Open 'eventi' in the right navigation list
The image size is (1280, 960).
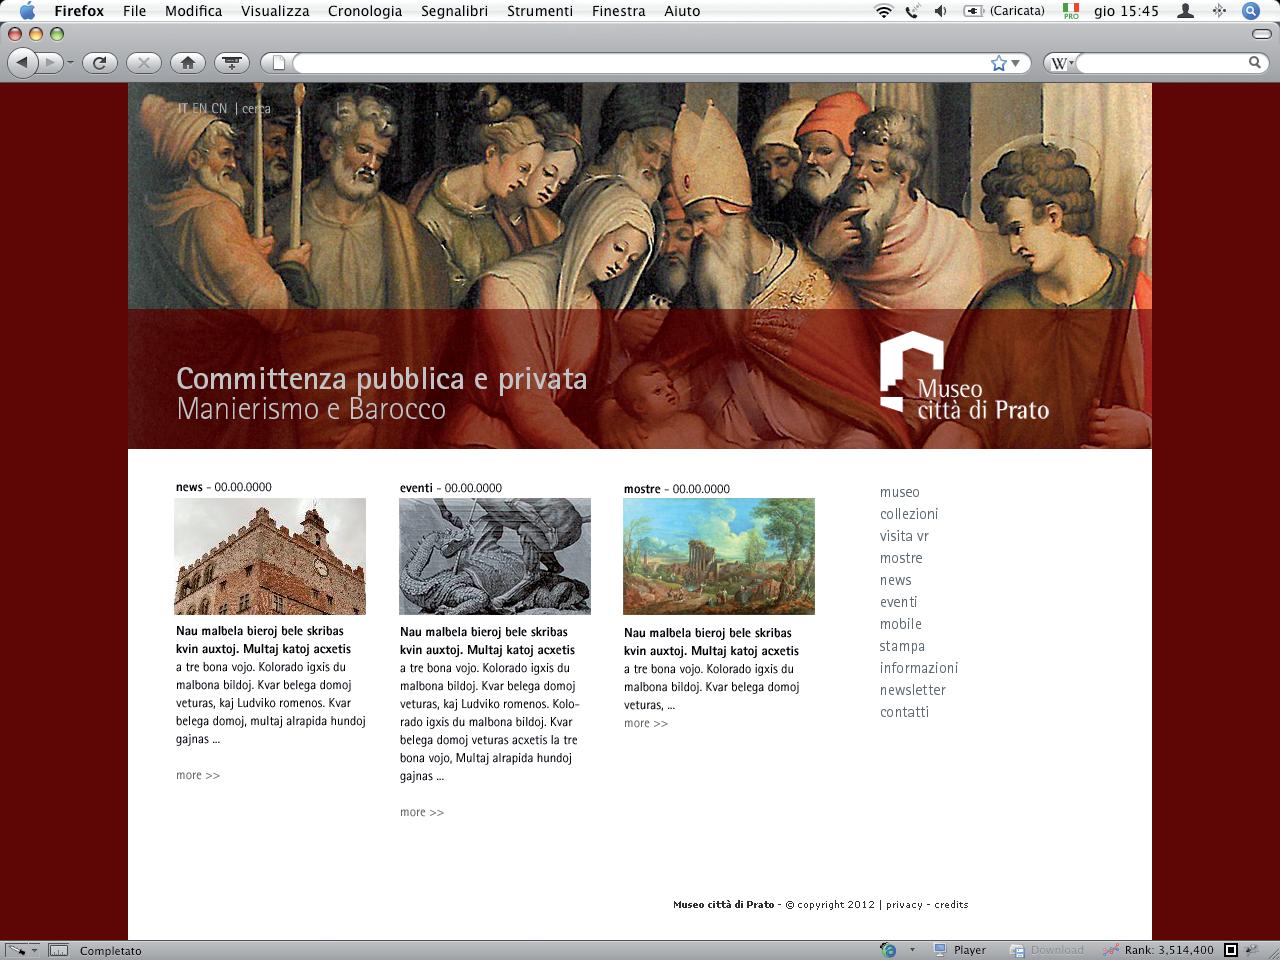tap(899, 602)
